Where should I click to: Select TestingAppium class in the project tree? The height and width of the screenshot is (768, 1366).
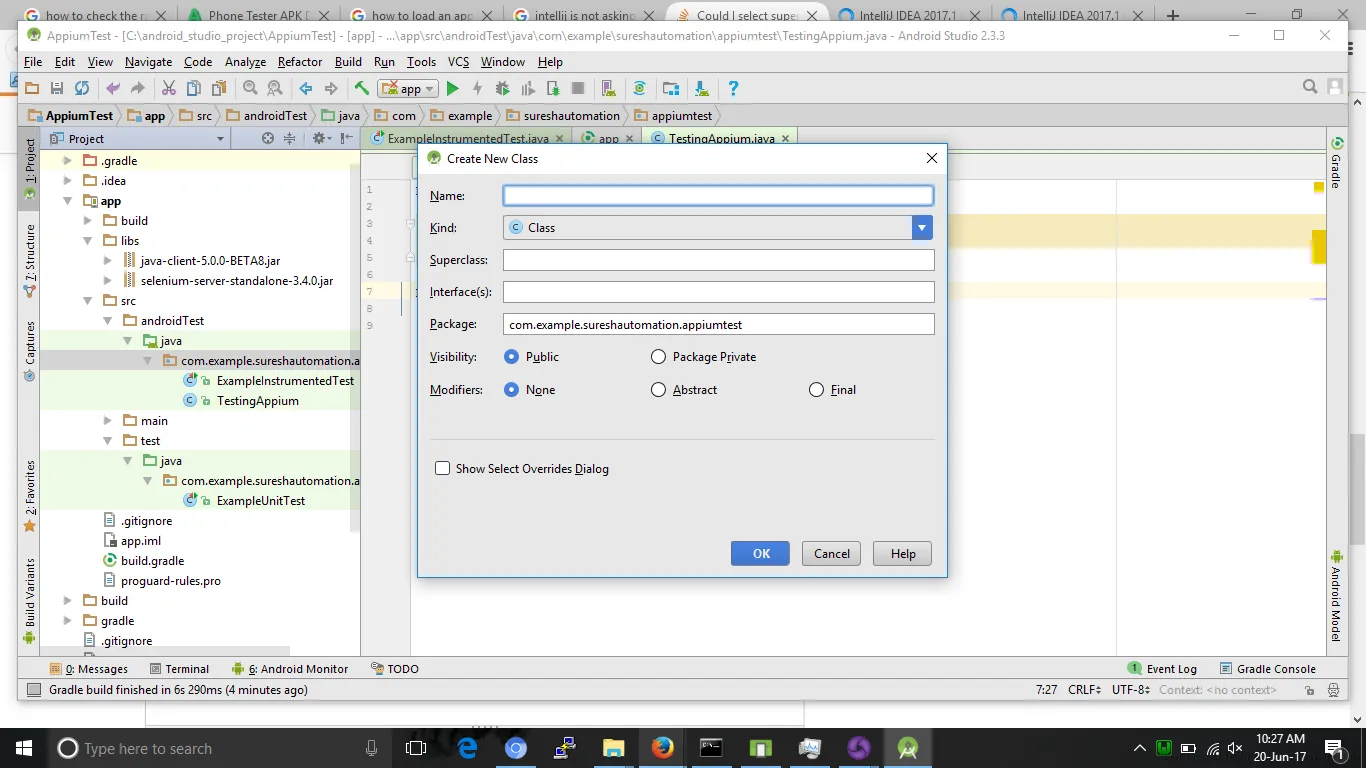[257, 400]
